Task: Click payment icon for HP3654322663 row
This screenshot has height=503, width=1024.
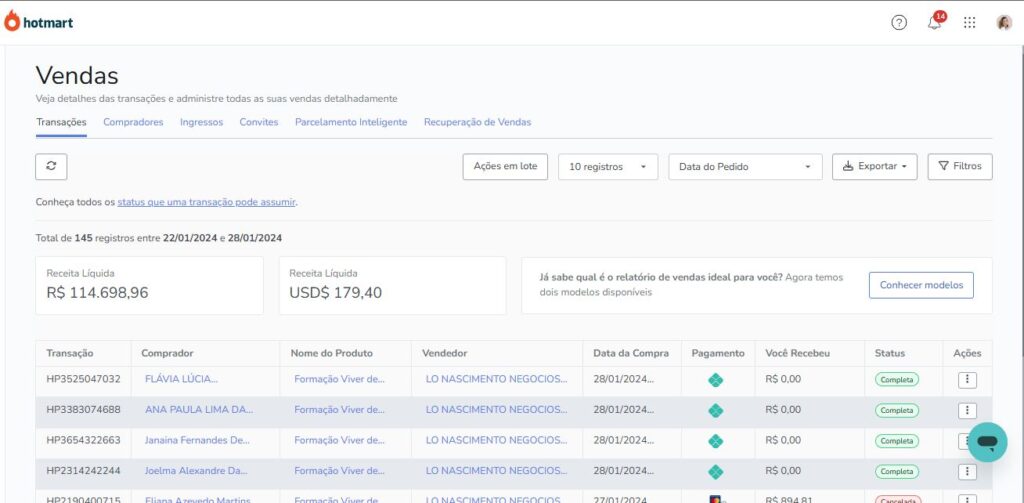Action: (716, 442)
